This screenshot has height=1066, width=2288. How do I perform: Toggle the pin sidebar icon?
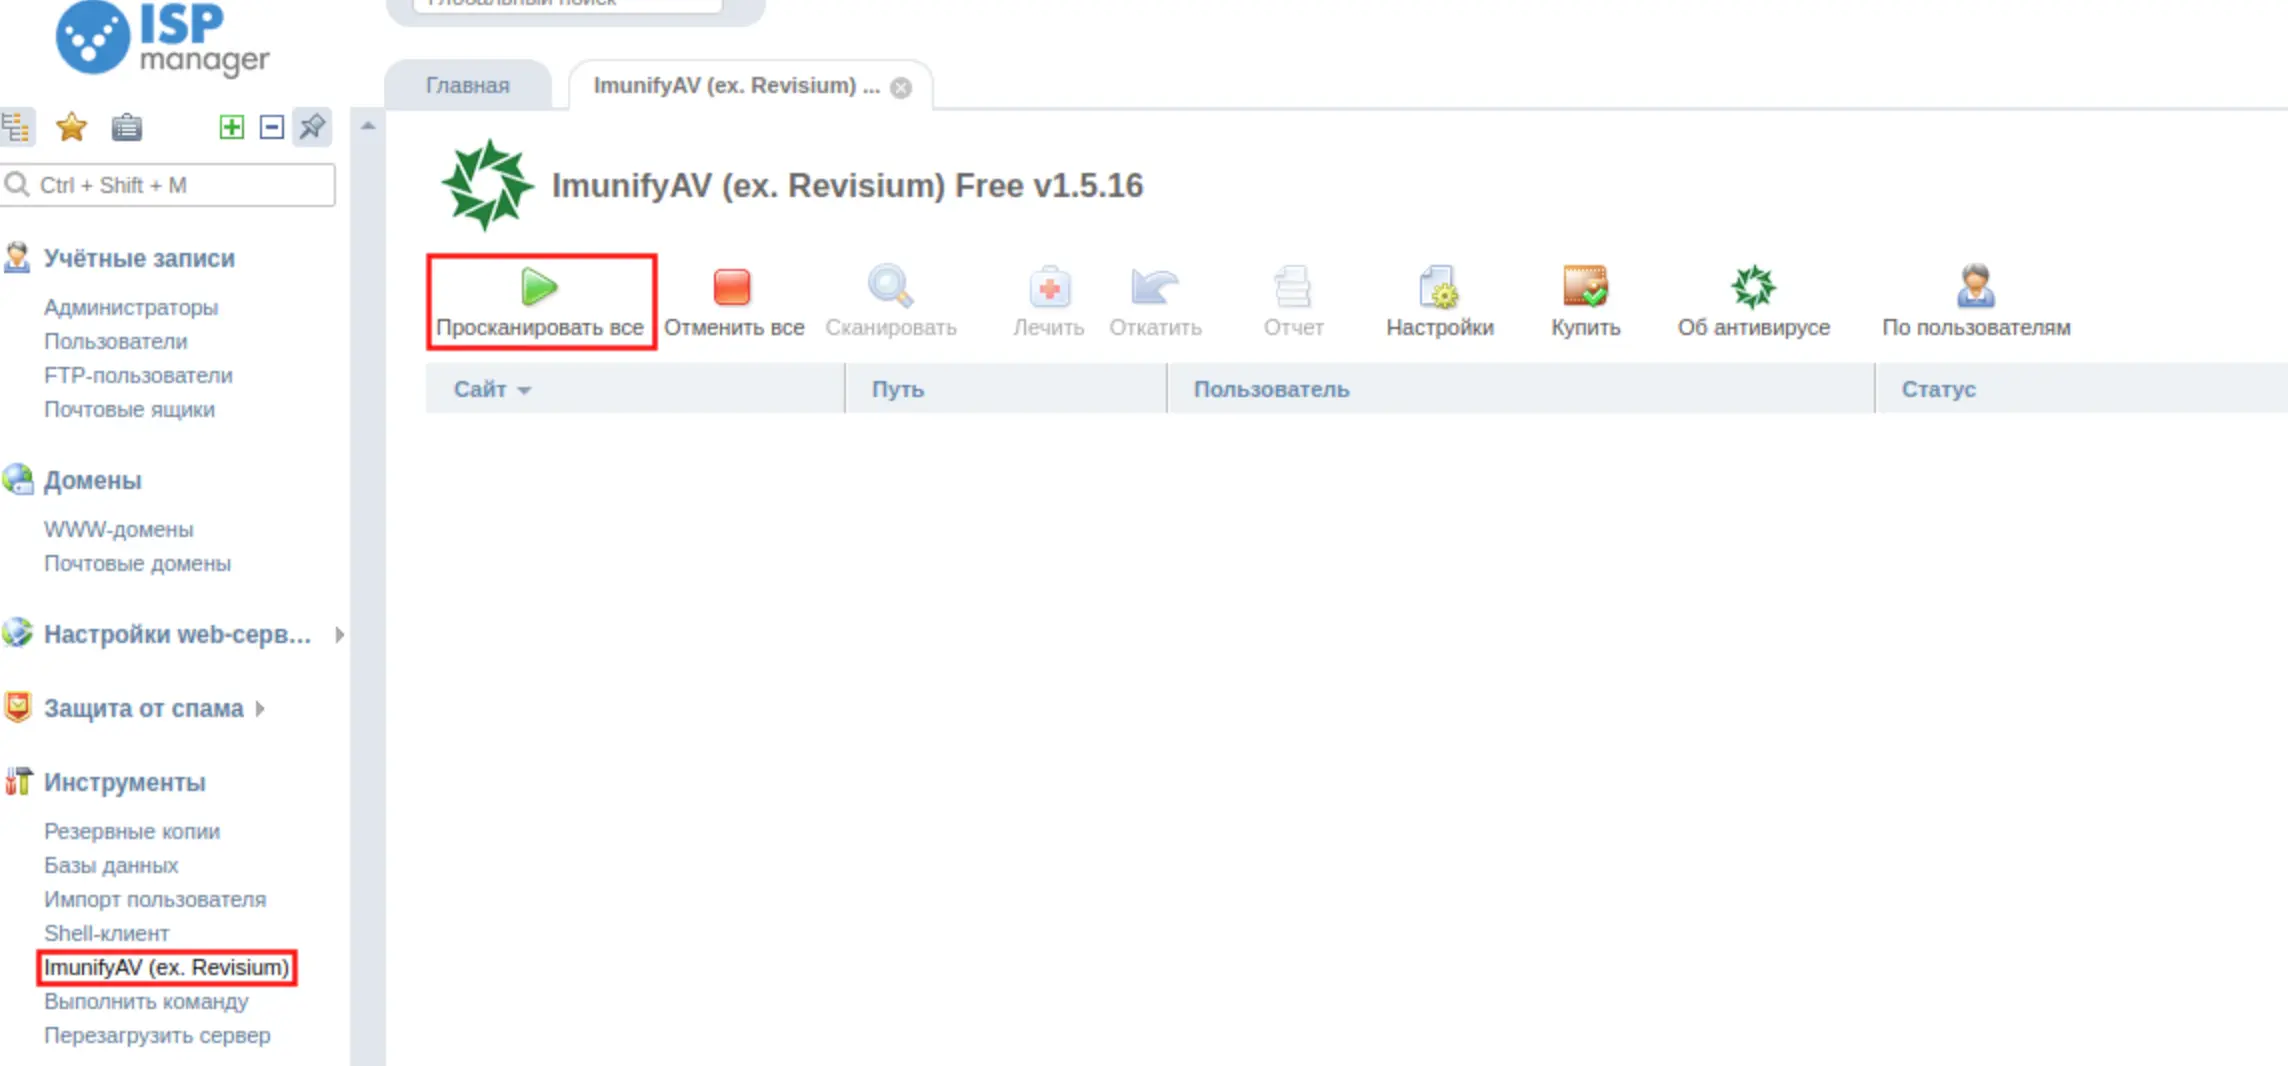[312, 127]
